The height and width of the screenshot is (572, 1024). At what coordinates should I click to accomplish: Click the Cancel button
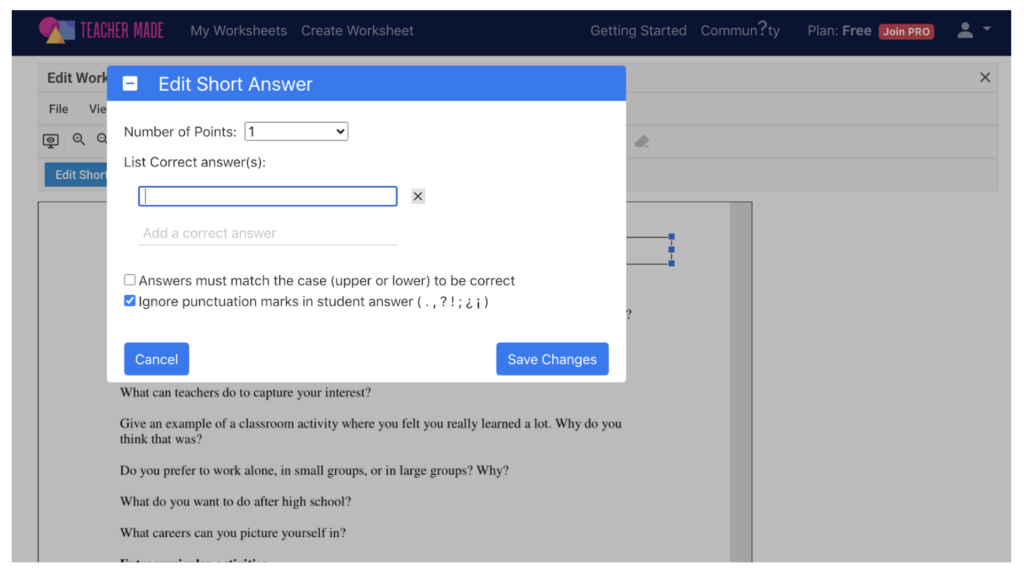click(157, 359)
